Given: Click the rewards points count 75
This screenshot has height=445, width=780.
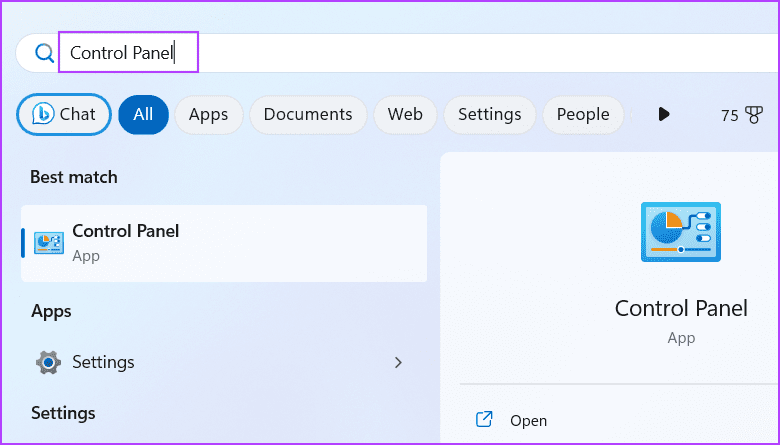Looking at the screenshot, I should click(729, 116).
